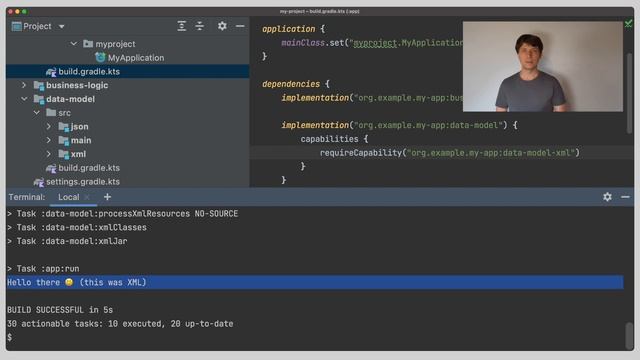
Task: Click the 'application {' line in editor
Action: (x=293, y=29)
